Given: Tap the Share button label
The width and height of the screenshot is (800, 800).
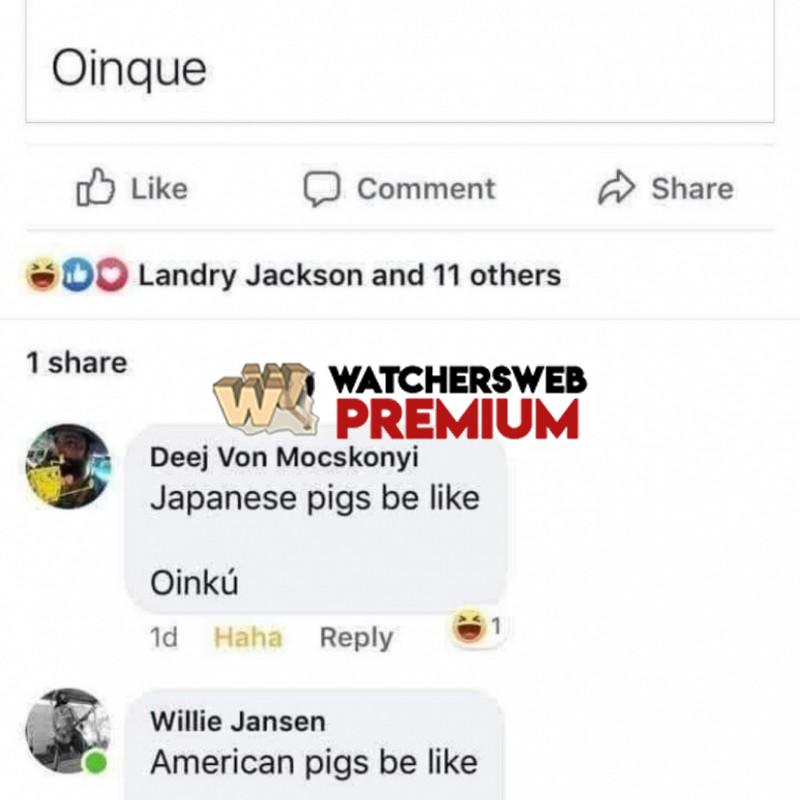Looking at the screenshot, I should tap(692, 189).
